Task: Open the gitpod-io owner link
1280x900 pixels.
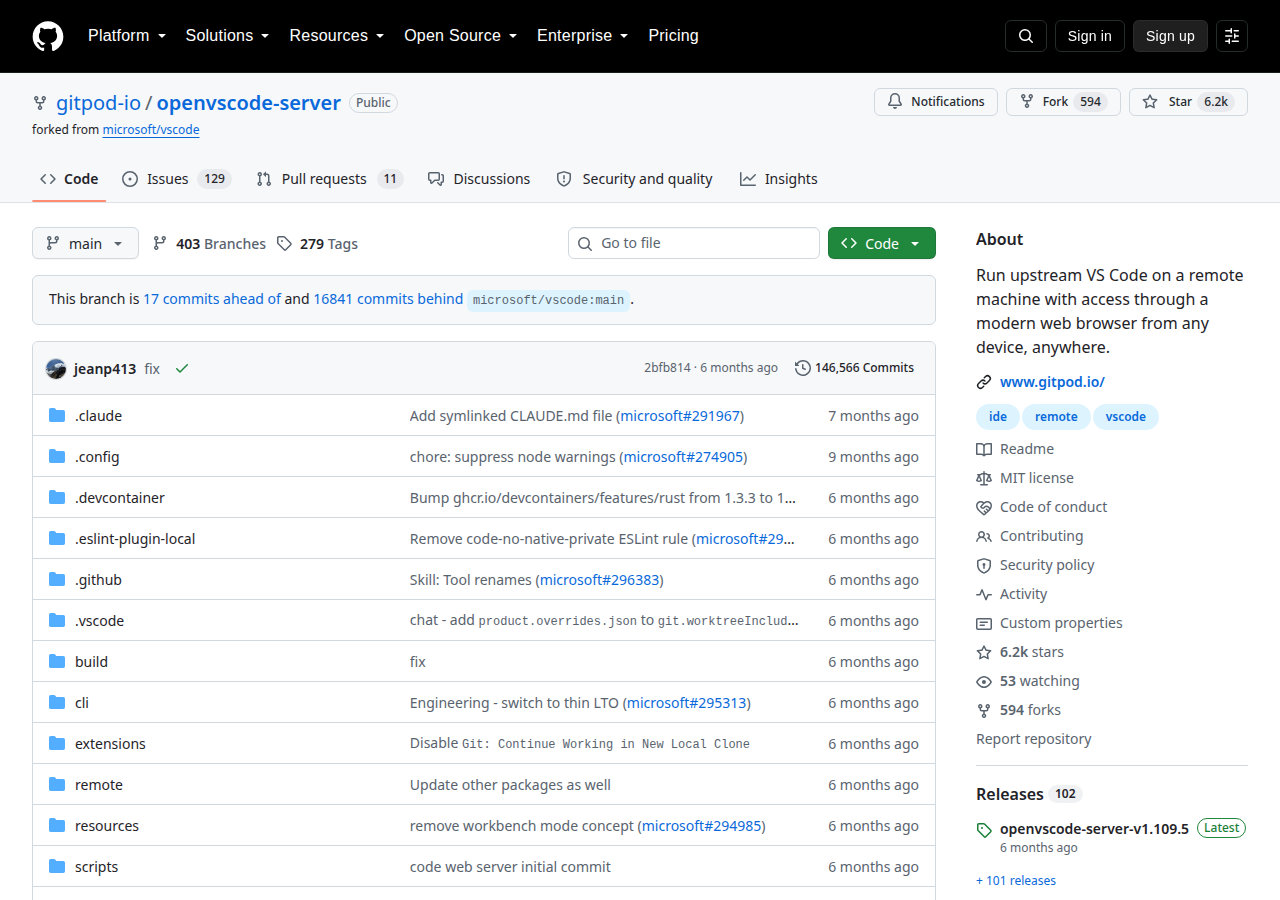Action: 98,103
